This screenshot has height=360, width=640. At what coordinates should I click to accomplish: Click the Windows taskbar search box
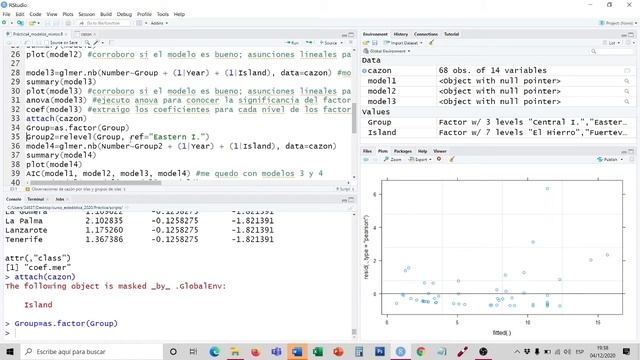[92, 351]
